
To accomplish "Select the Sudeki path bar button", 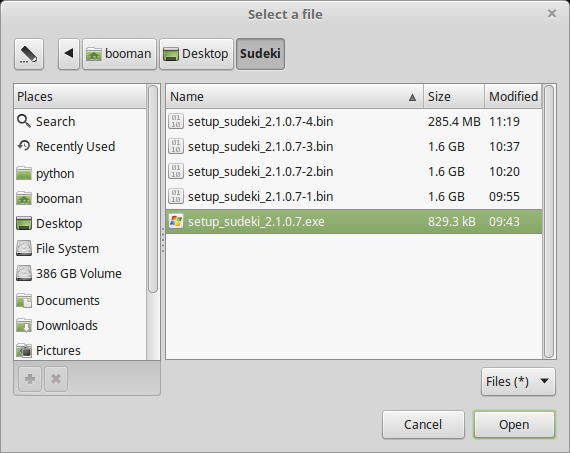I will coord(260,54).
